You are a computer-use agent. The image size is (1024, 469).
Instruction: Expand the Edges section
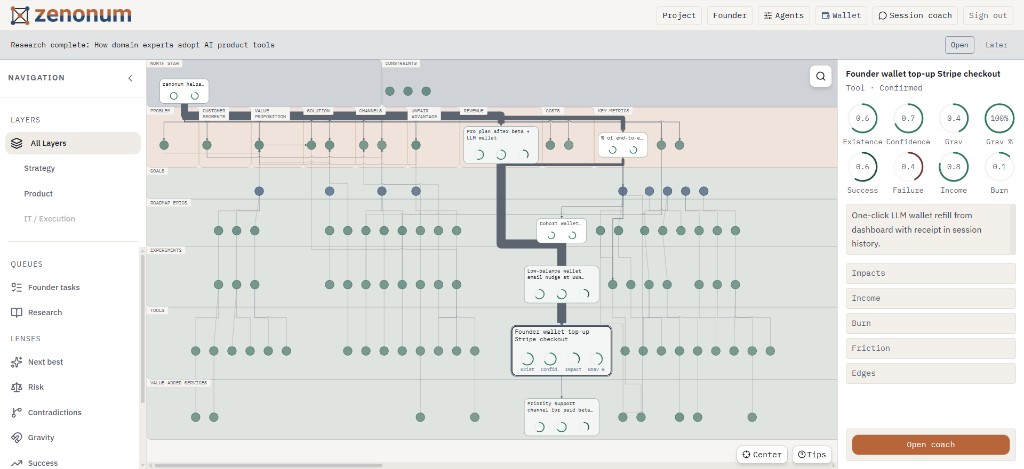[931, 373]
